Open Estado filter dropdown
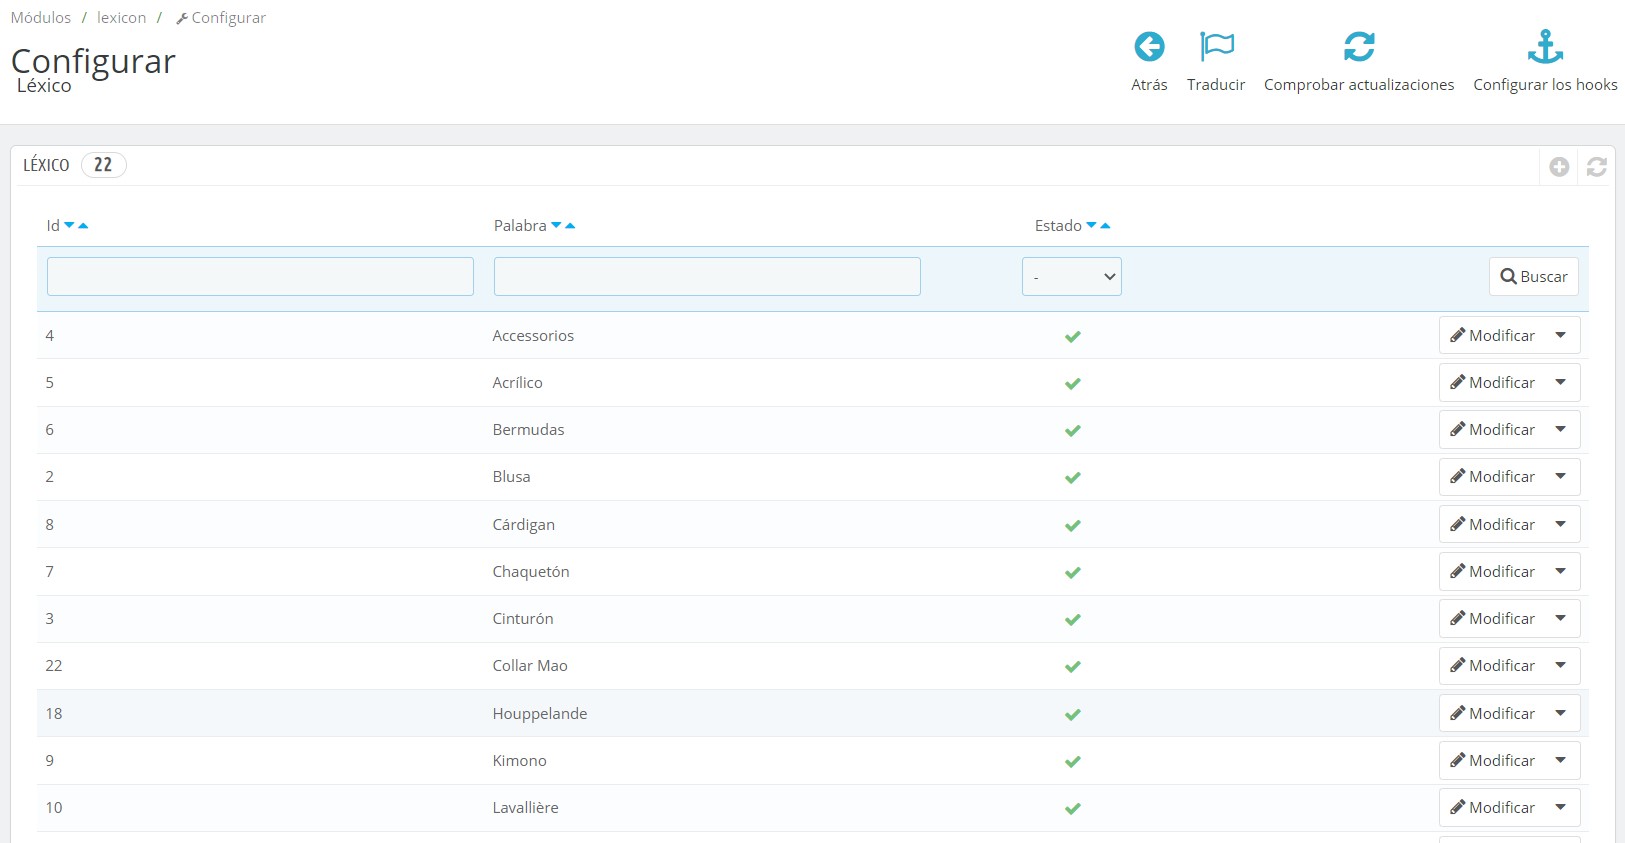Image resolution: width=1625 pixels, height=843 pixels. [x=1072, y=277]
